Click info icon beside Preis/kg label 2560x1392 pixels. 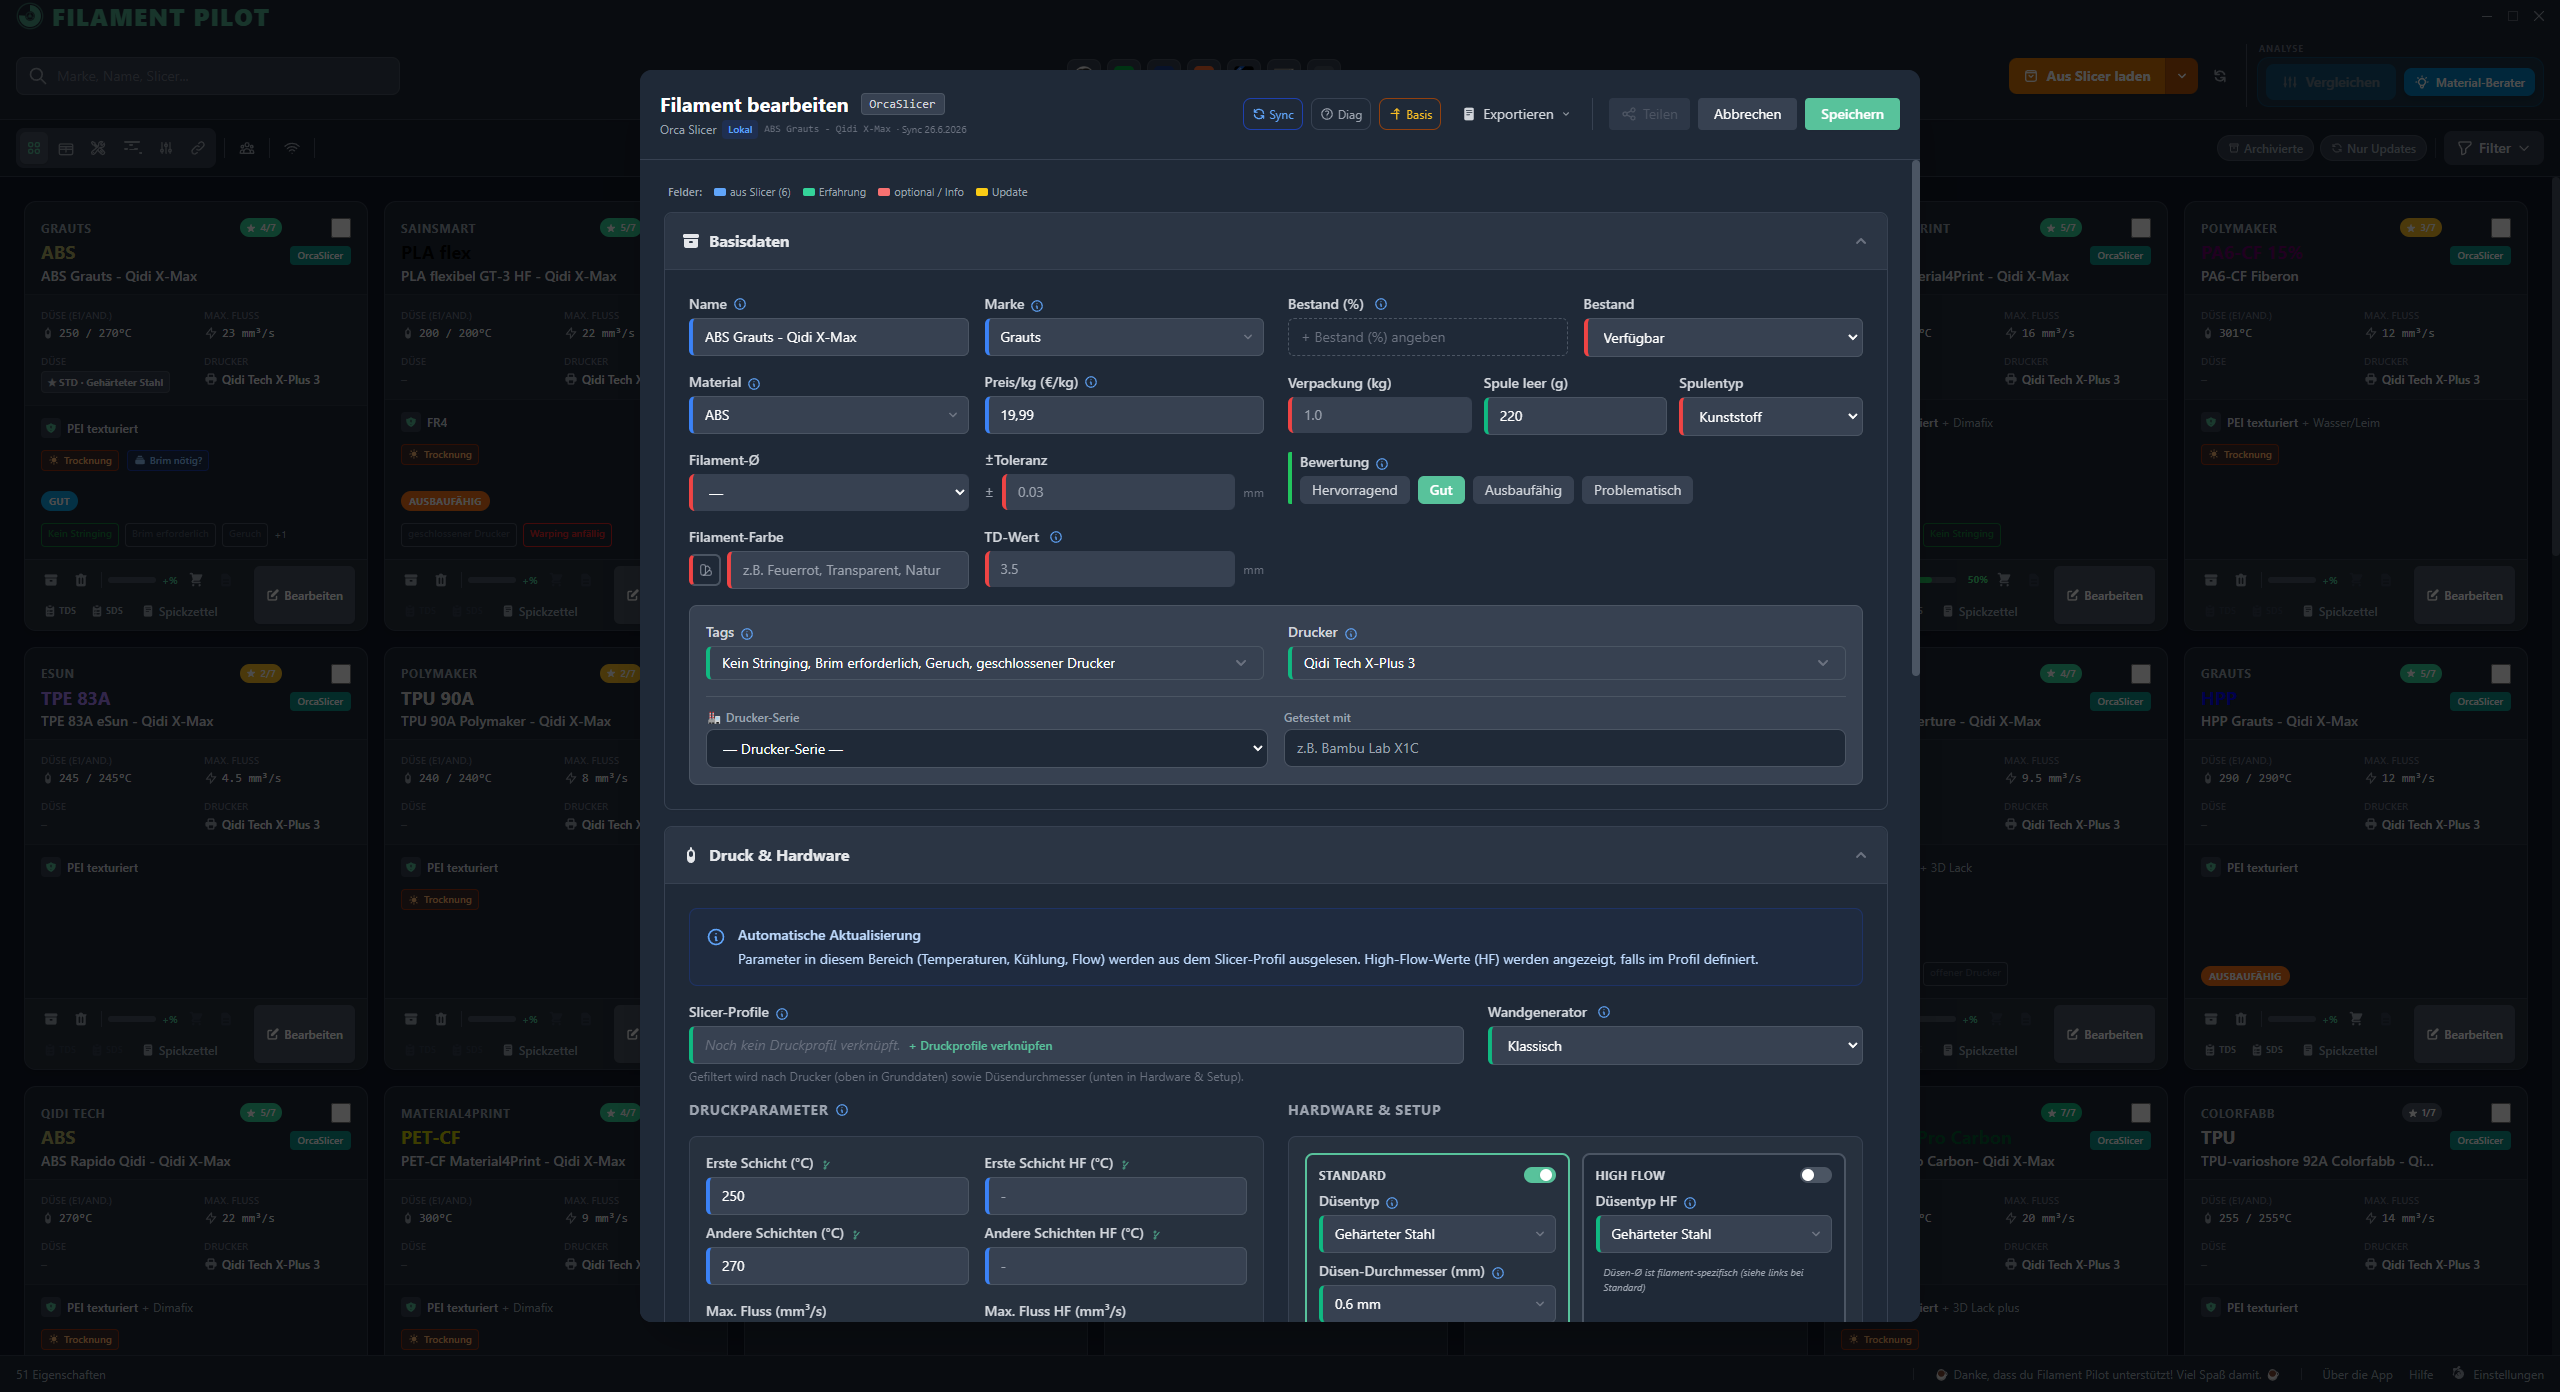[x=1091, y=382]
